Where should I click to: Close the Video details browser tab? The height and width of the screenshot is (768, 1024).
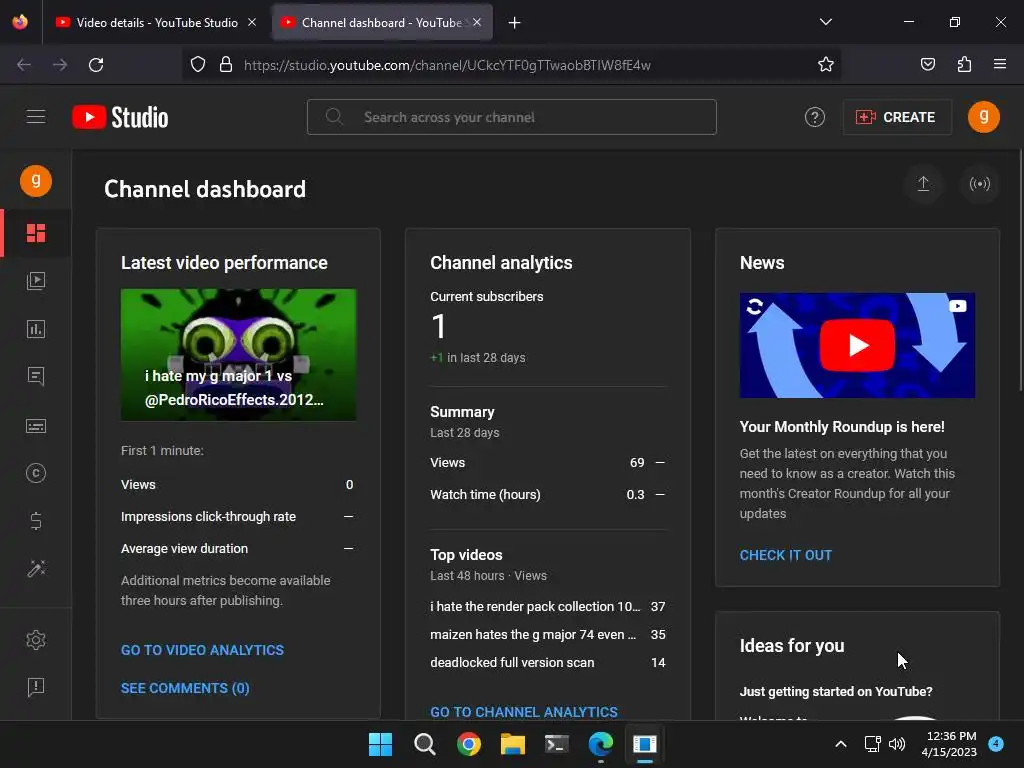click(x=251, y=22)
